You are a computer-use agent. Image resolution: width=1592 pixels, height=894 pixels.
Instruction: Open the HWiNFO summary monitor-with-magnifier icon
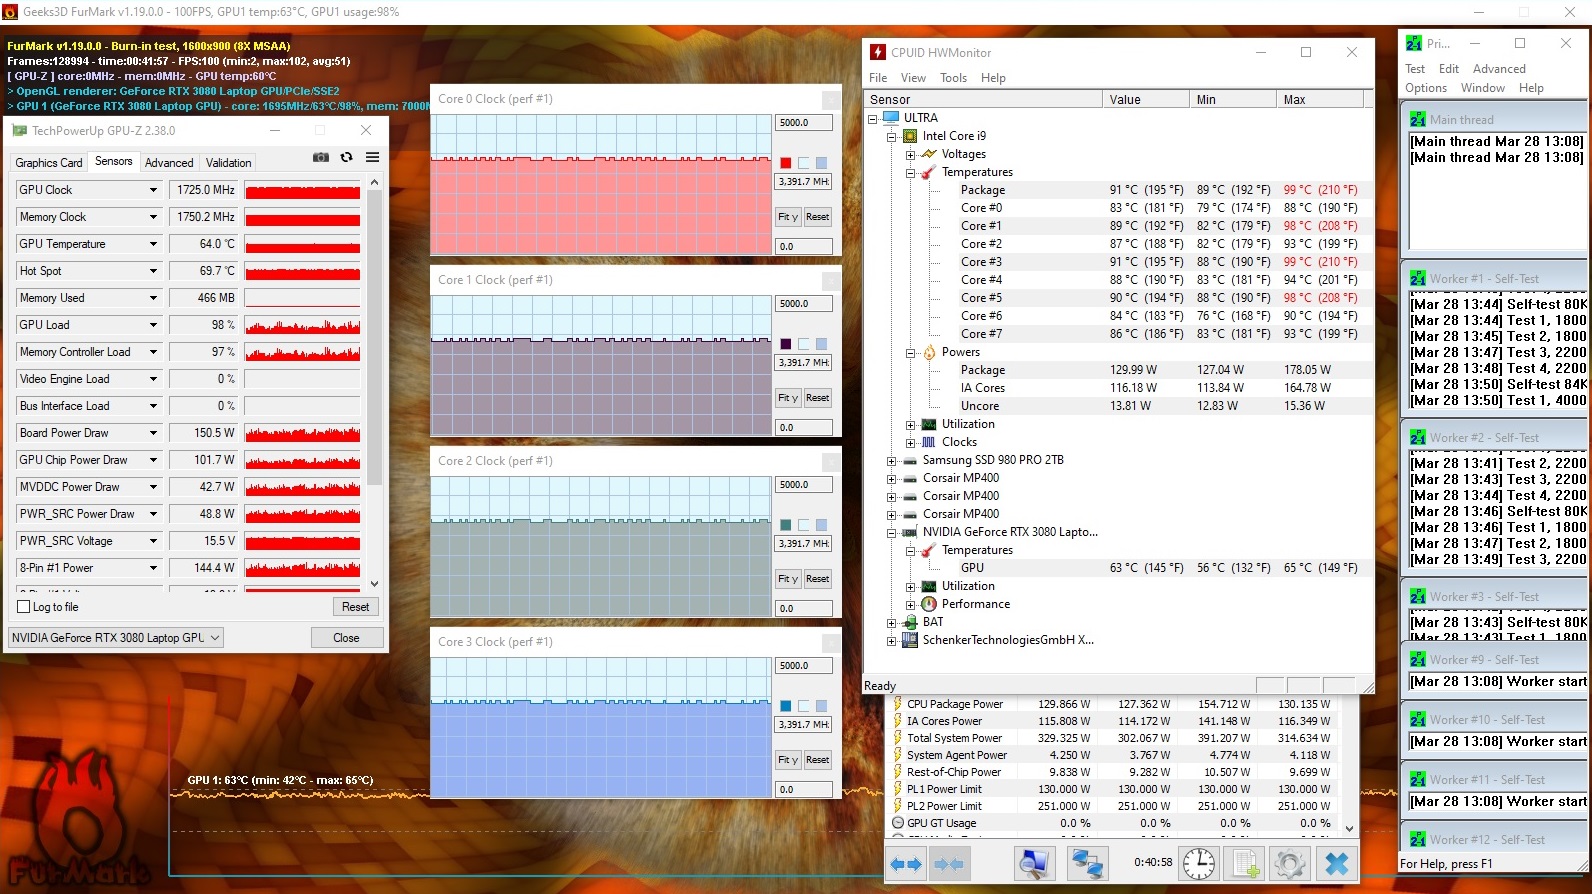pyautogui.click(x=1033, y=864)
